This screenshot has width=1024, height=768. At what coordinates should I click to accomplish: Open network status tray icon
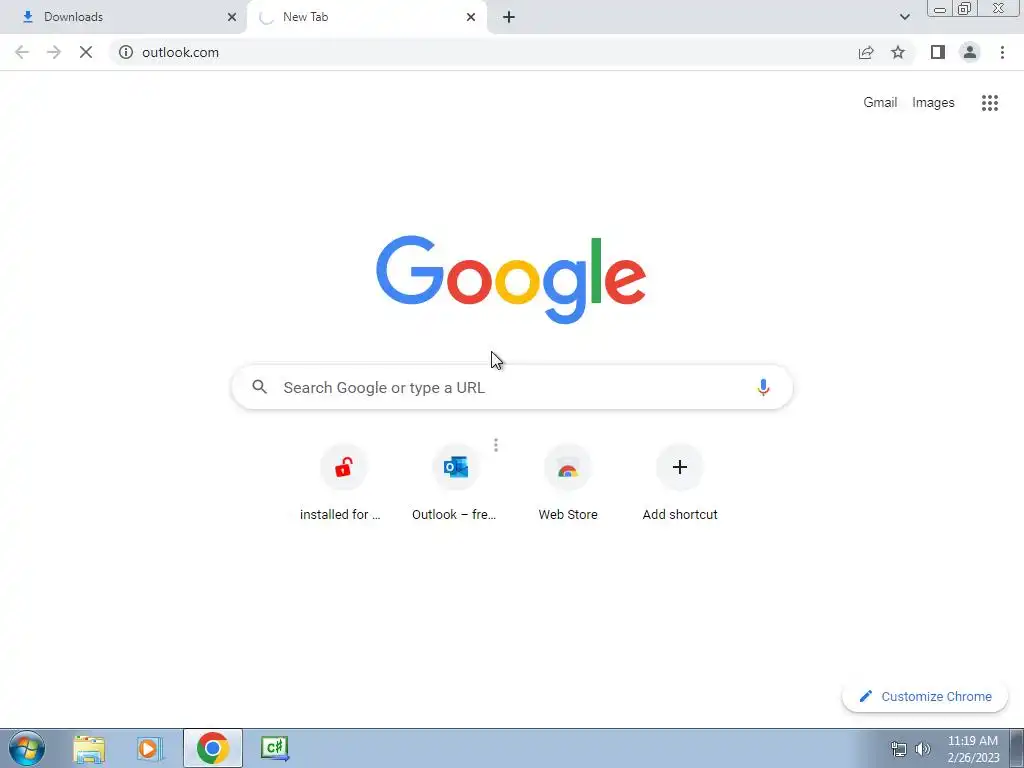coord(899,749)
